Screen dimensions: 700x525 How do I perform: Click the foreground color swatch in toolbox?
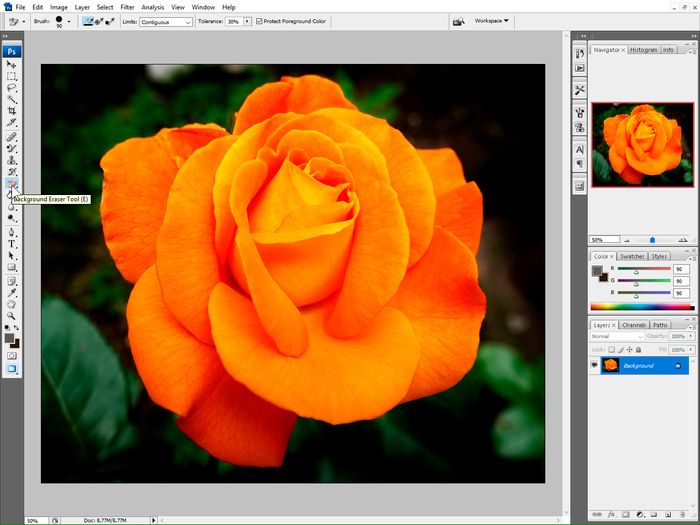(x=10, y=338)
